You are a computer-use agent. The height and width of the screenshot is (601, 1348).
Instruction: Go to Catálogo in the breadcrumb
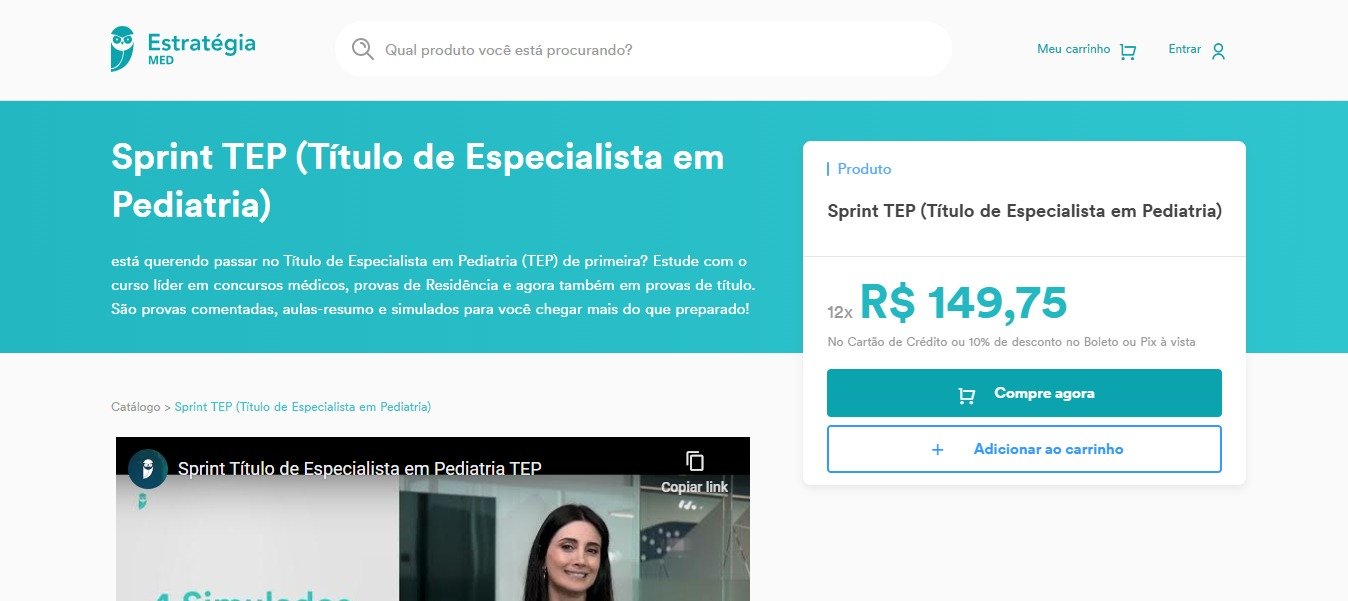[135, 407]
